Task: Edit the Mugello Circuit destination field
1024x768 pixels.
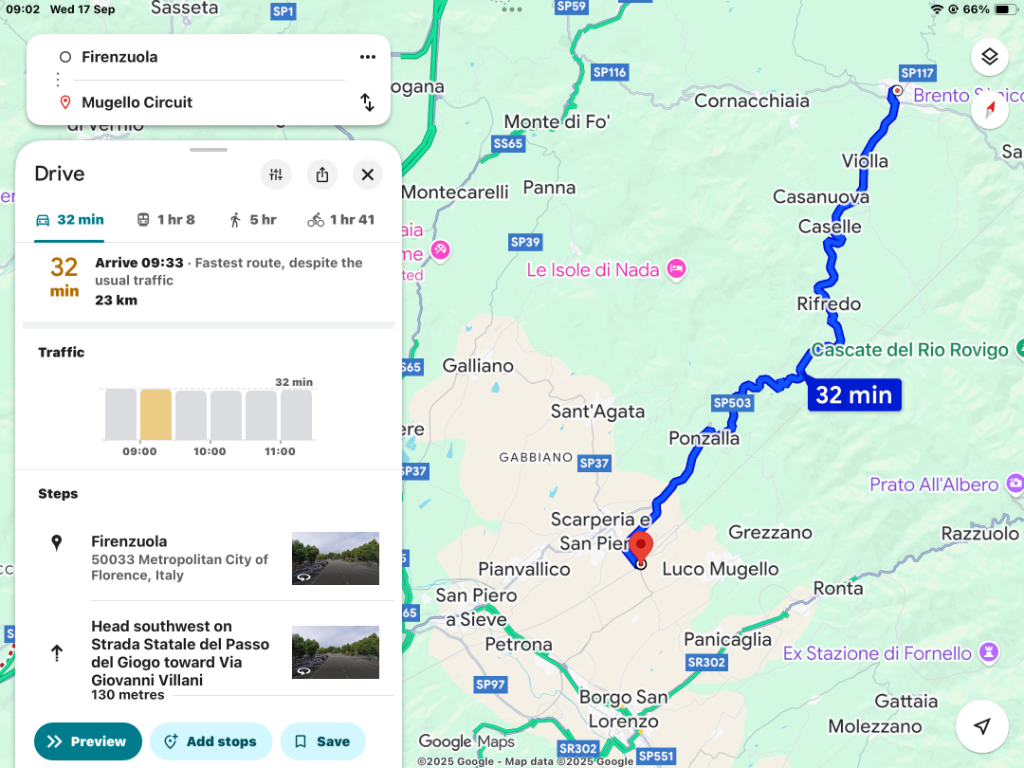Action: (209, 103)
